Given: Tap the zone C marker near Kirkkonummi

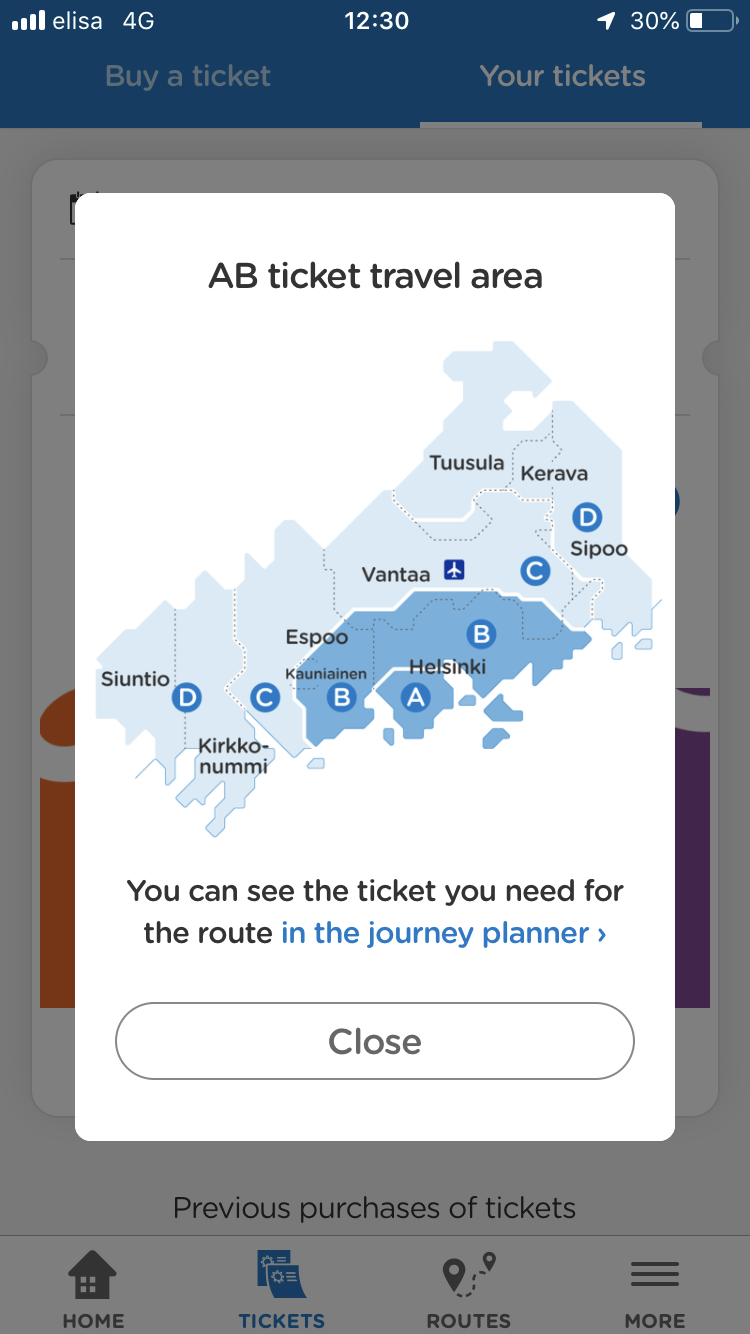Looking at the screenshot, I should pyautogui.click(x=264, y=697).
